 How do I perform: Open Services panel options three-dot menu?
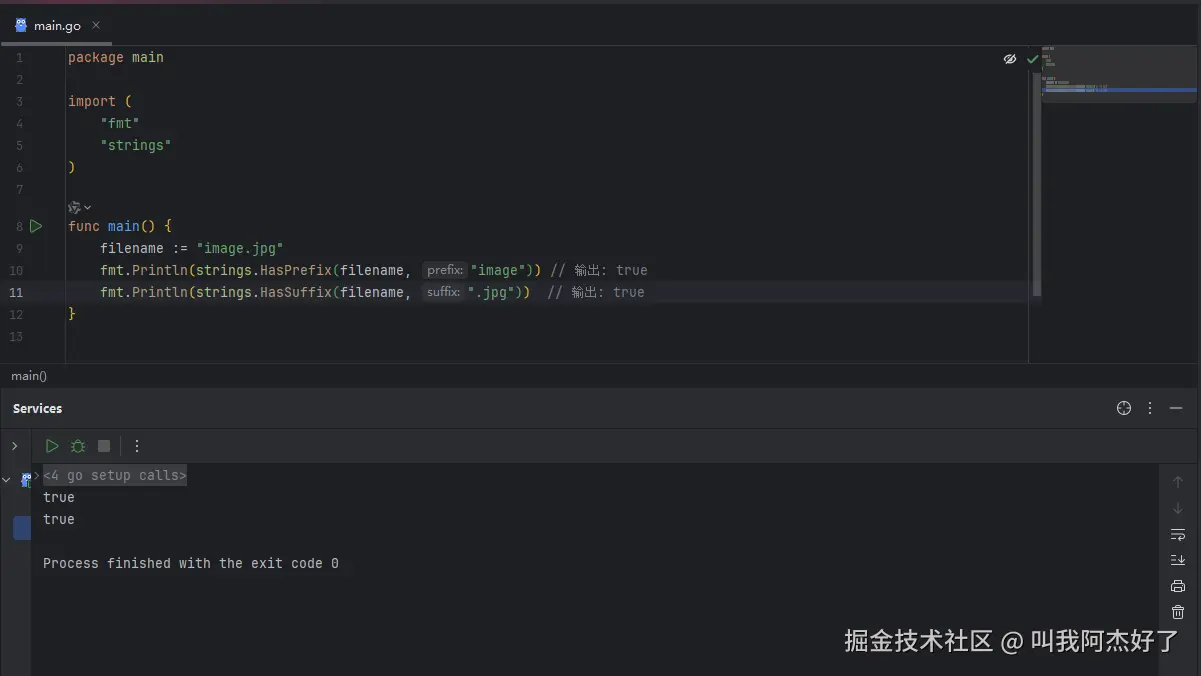tap(1150, 408)
